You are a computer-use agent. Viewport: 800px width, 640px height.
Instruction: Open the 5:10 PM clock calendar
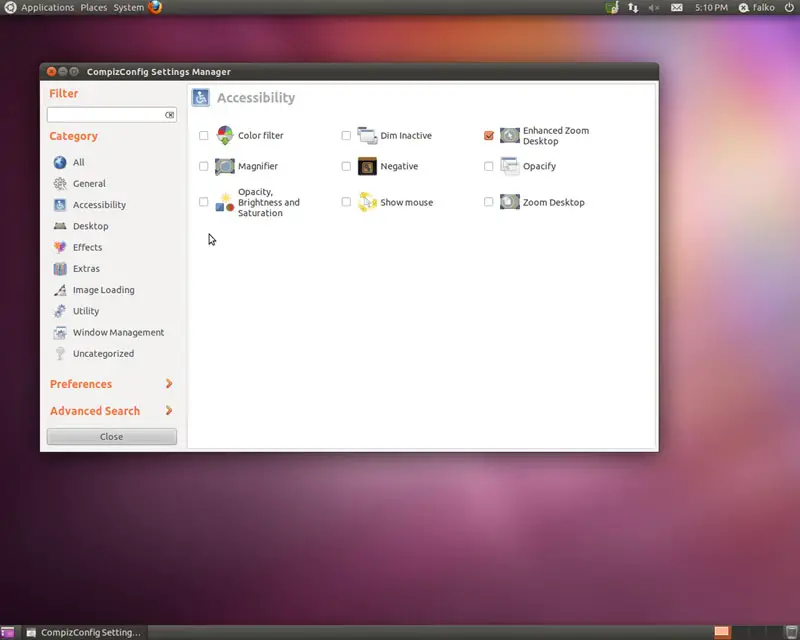click(x=711, y=8)
